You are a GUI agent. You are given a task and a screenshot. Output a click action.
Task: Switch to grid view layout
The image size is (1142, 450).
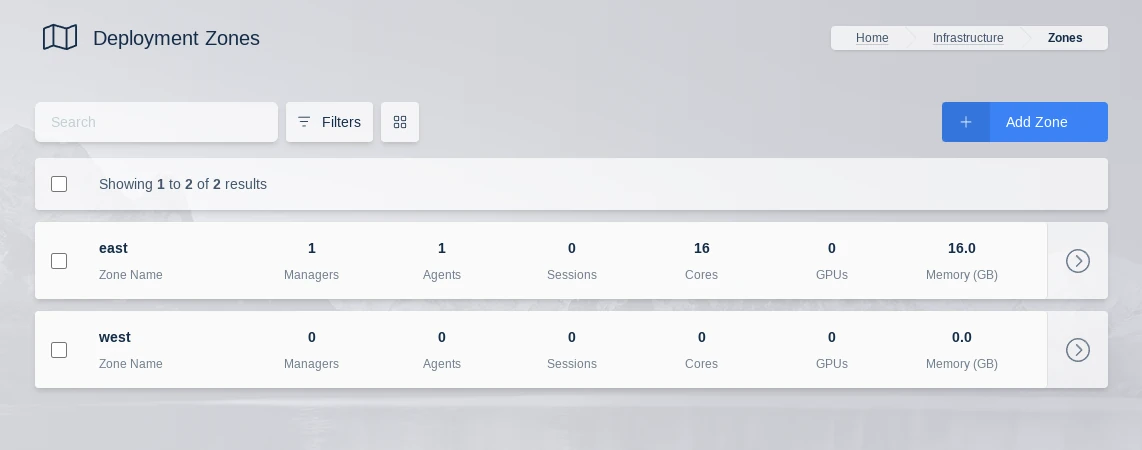coord(400,122)
